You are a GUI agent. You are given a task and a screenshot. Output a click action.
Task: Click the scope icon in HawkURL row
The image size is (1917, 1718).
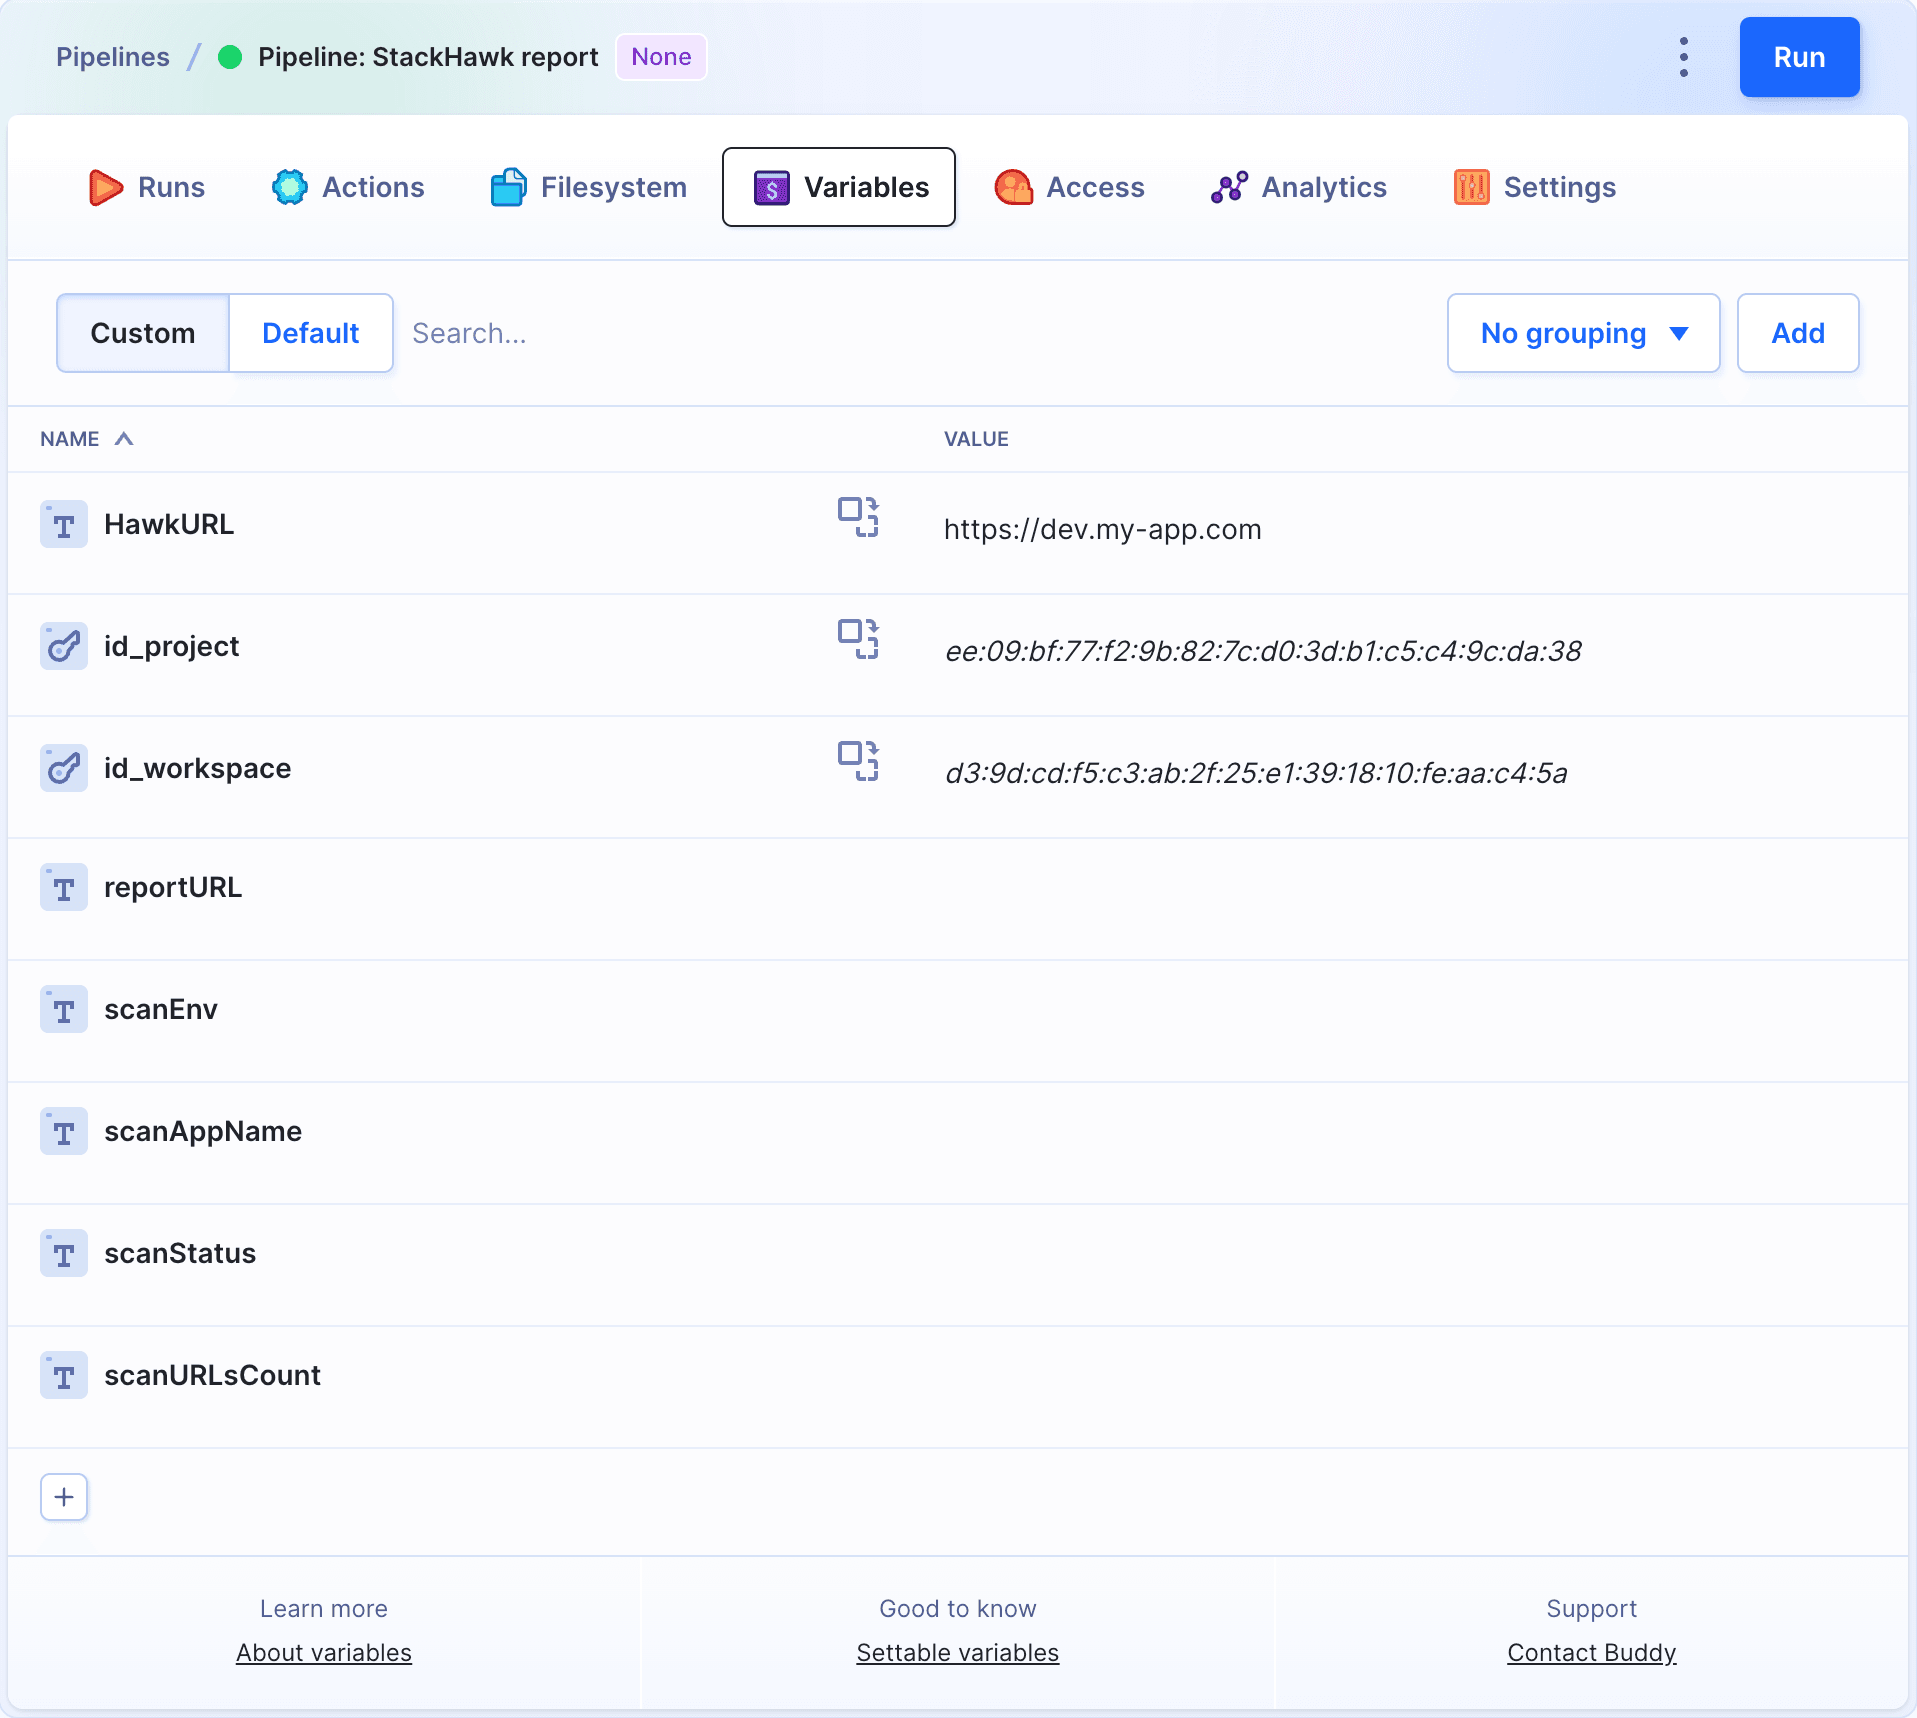pos(858,517)
